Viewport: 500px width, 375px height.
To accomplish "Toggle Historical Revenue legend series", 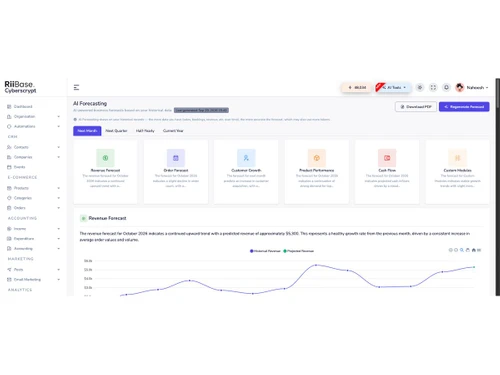I will tap(265, 251).
